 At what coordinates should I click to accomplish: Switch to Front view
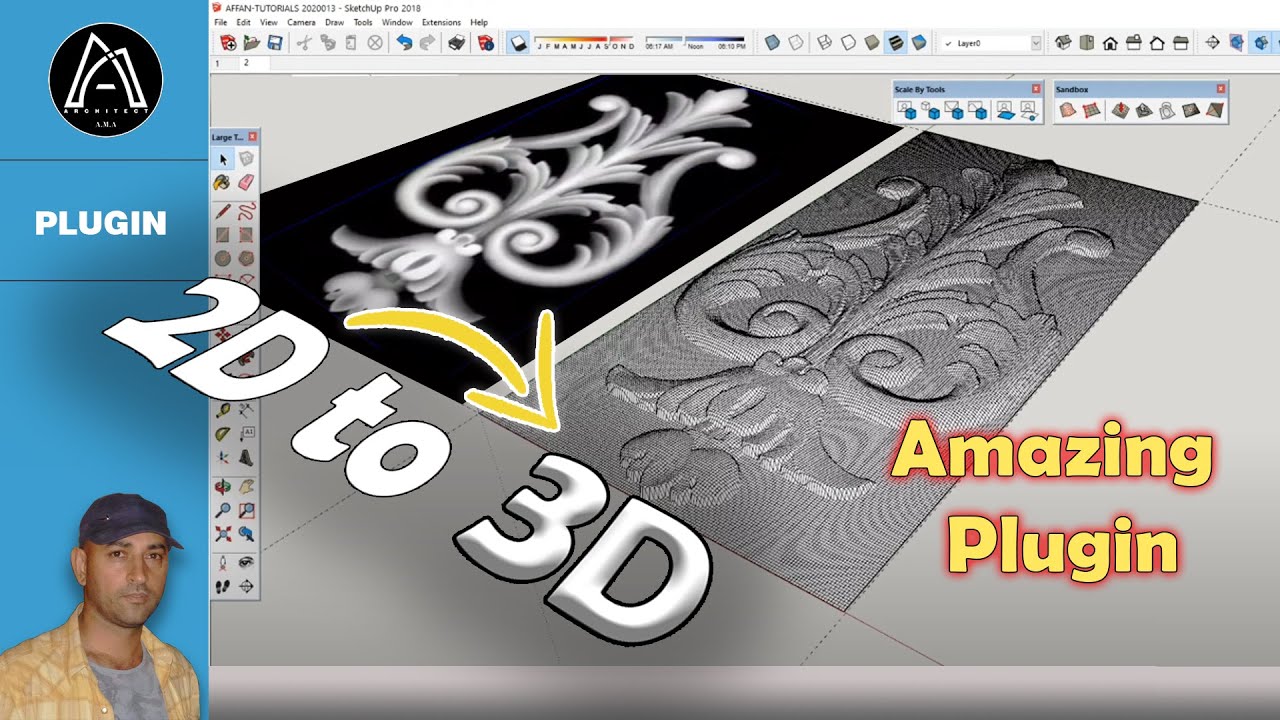point(1110,43)
